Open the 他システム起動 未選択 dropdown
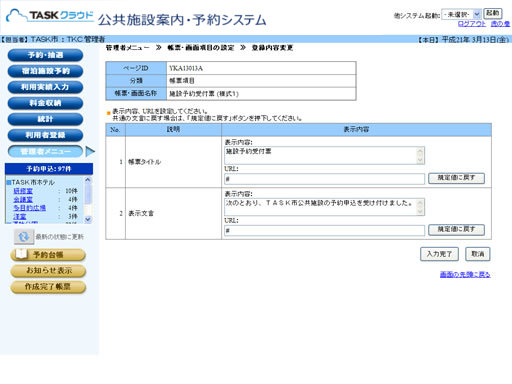This screenshot has width=512, height=384. tap(461, 14)
